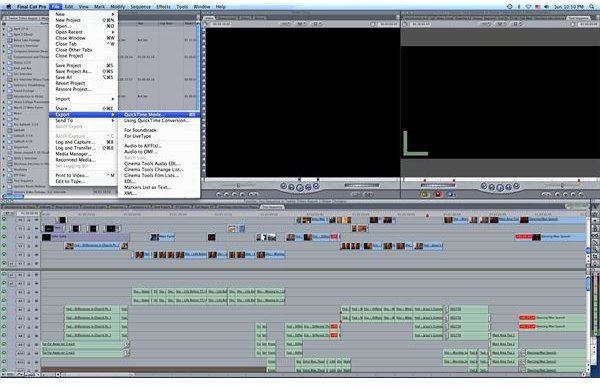Lock video track V5

coord(29,228)
